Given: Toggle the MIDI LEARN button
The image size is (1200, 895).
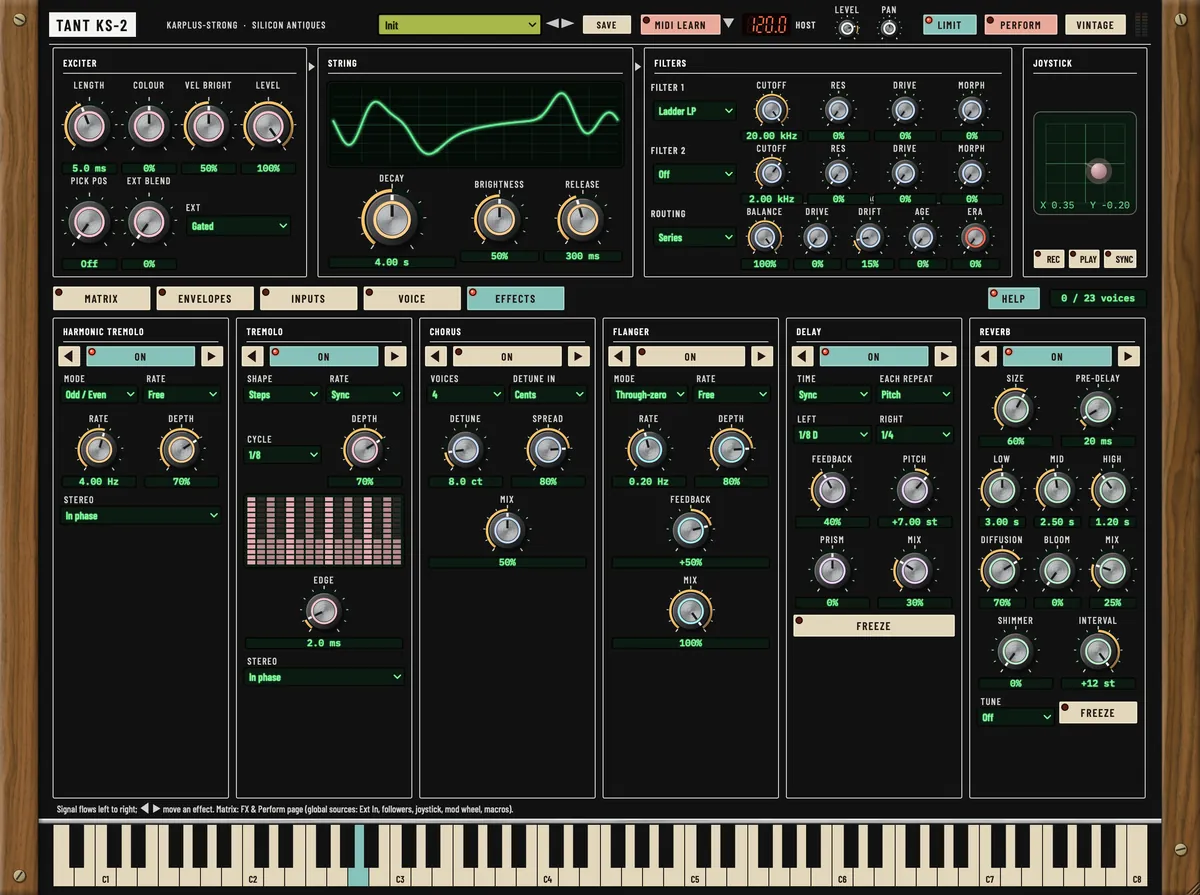Looking at the screenshot, I should coord(679,25).
